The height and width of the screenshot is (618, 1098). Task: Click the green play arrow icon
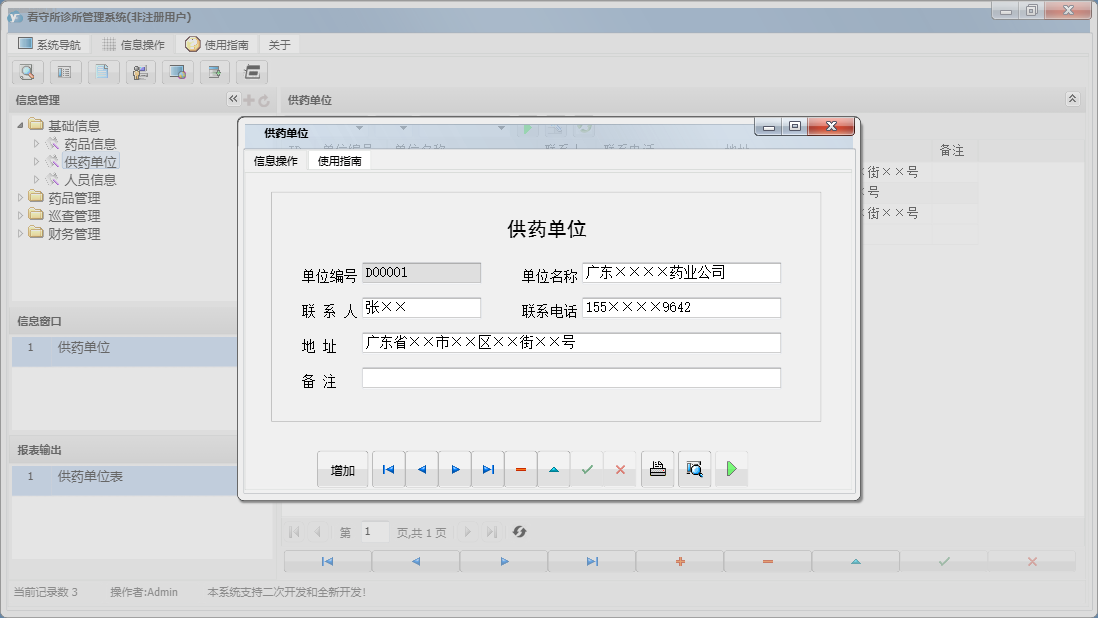point(731,469)
